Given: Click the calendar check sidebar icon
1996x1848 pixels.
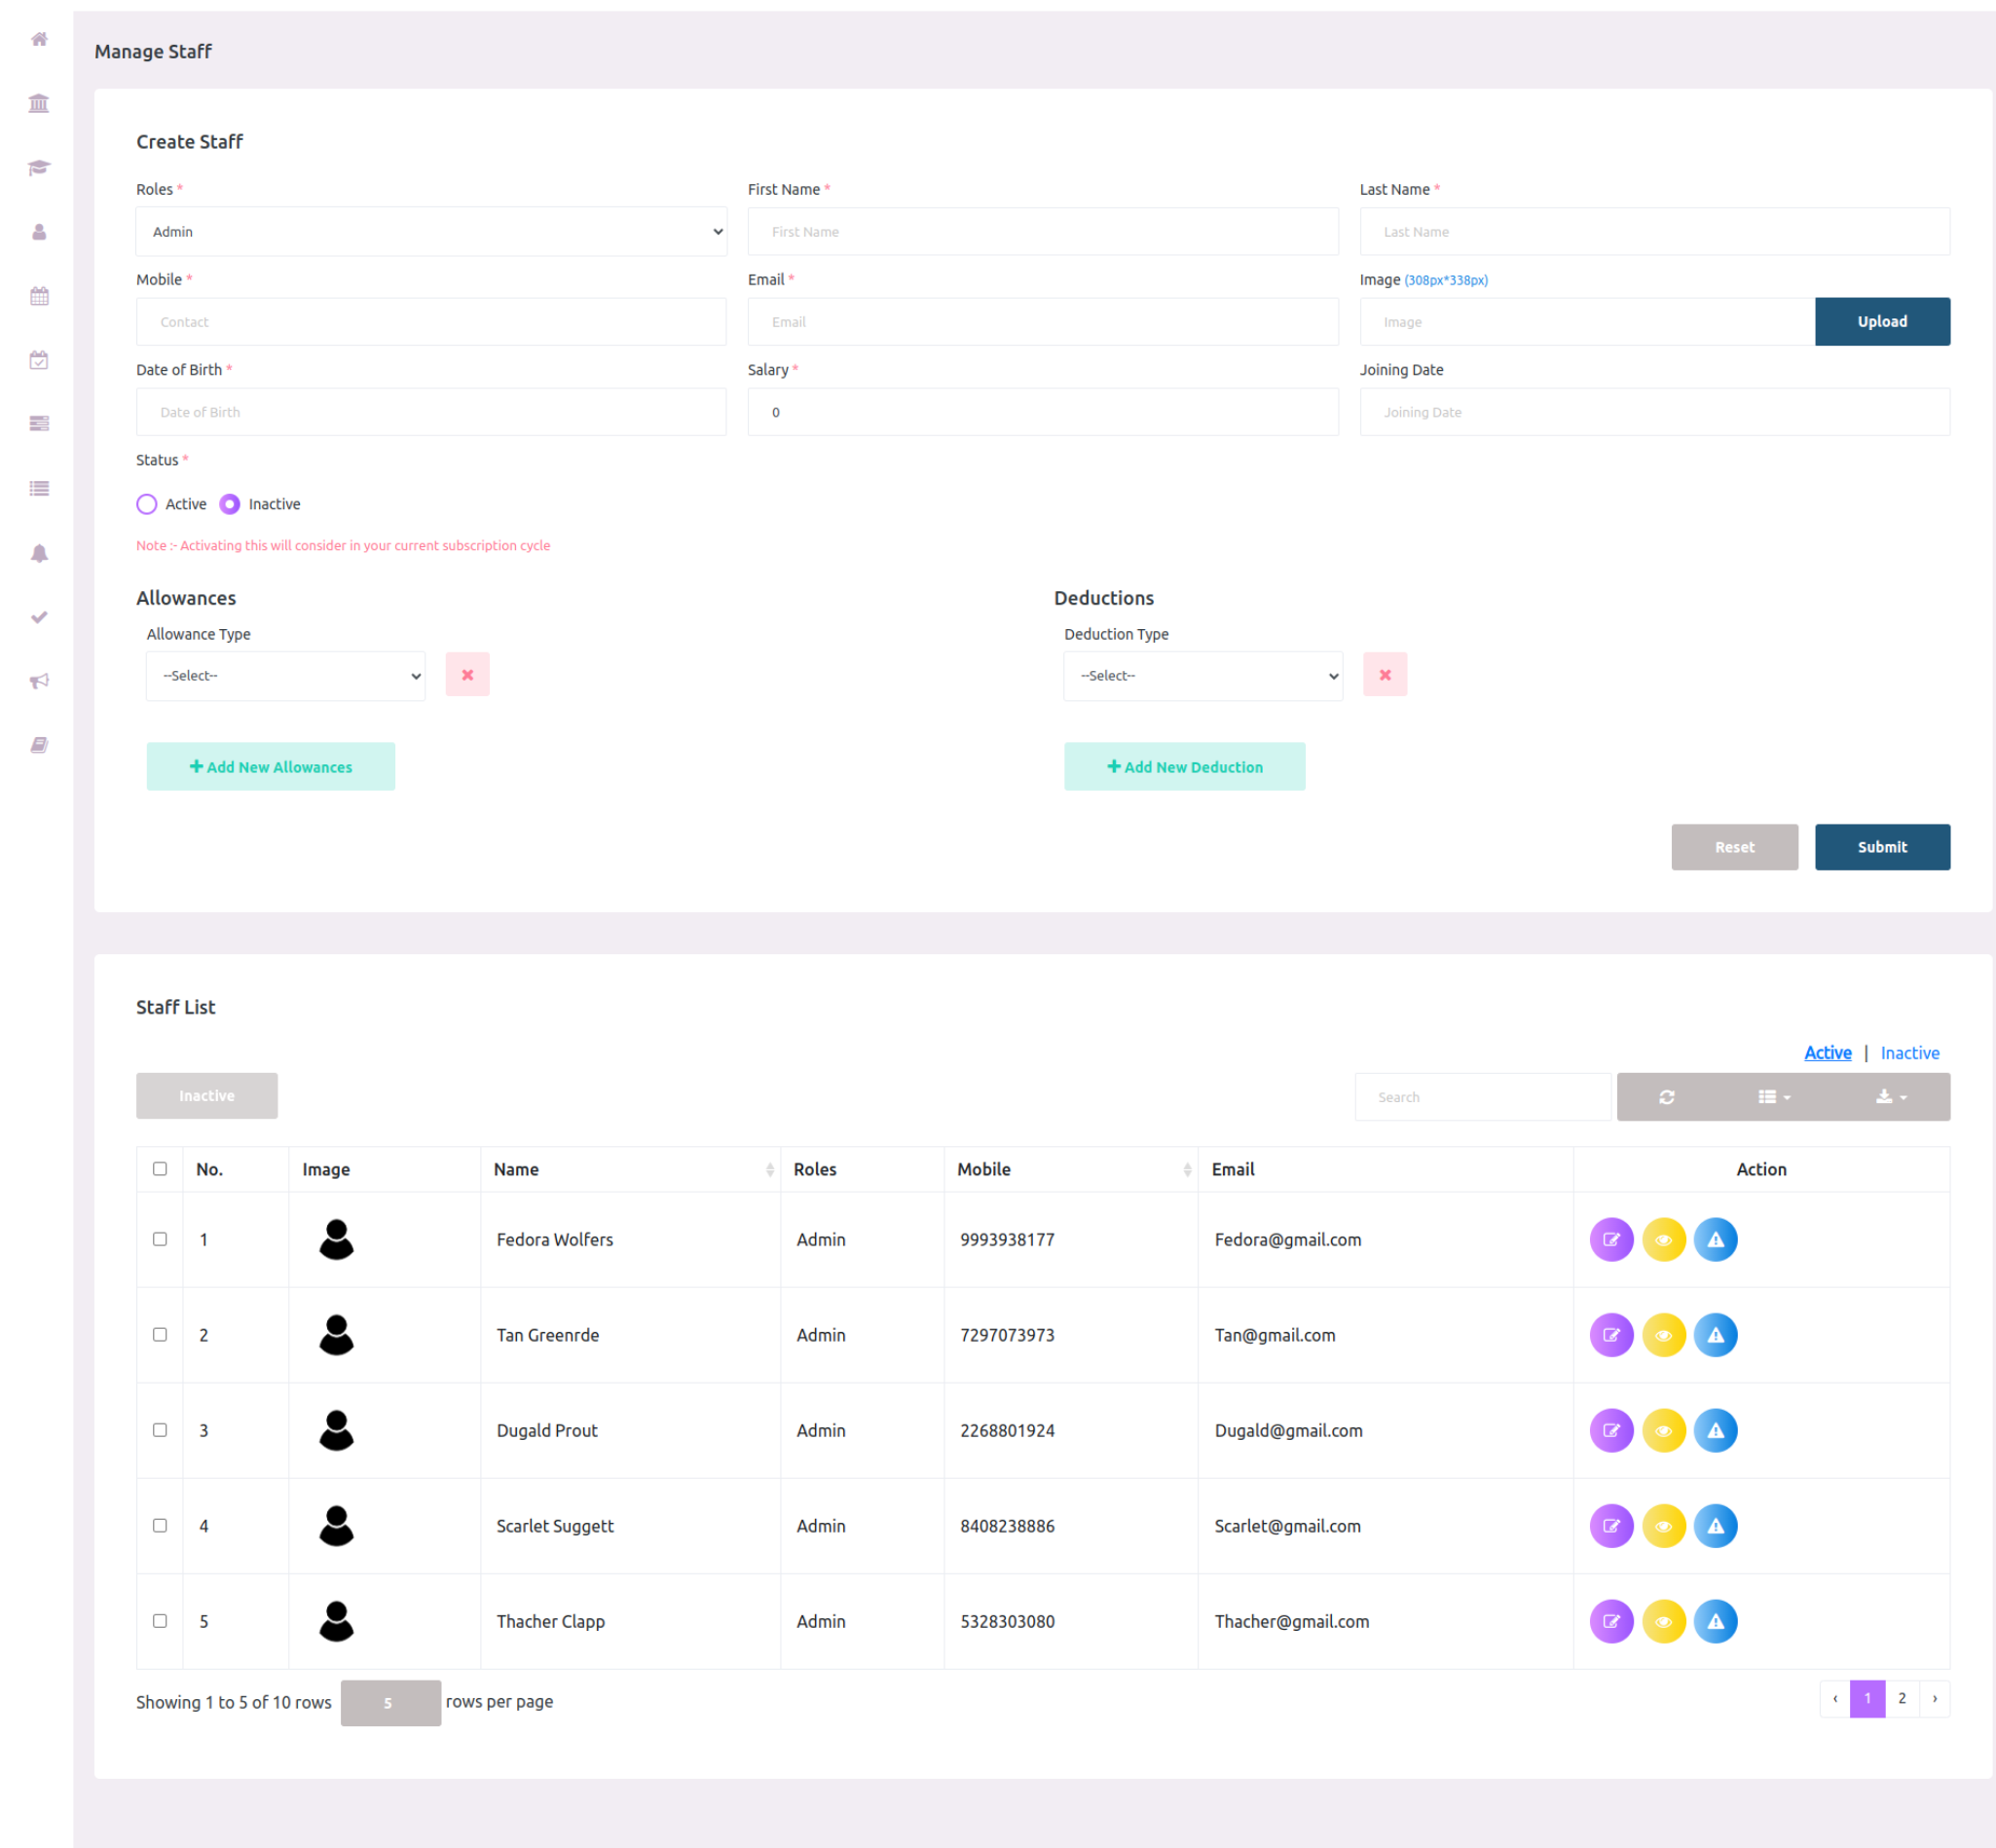Looking at the screenshot, I should pyautogui.click(x=39, y=360).
